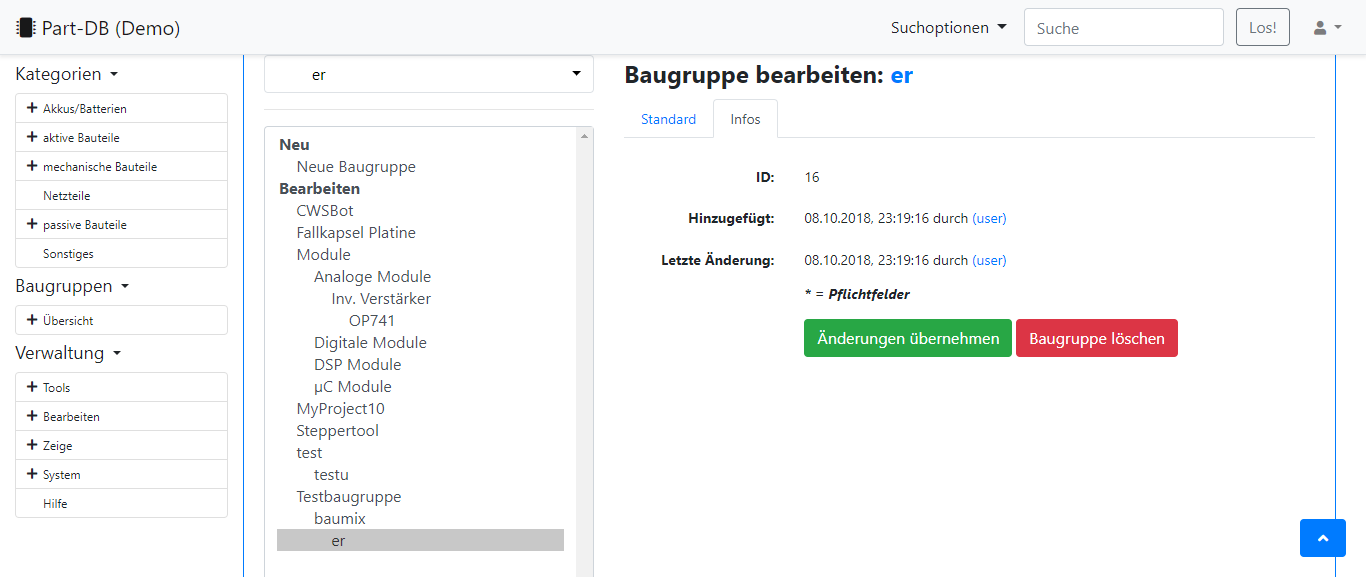Select the Infos tab
The image size is (1366, 577).
coord(745,119)
